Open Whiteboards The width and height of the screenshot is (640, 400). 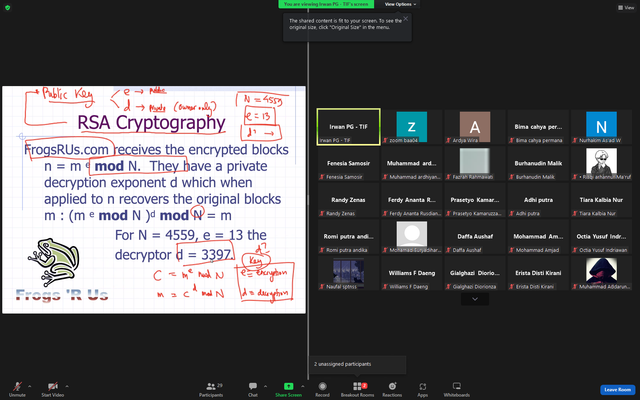457,389
